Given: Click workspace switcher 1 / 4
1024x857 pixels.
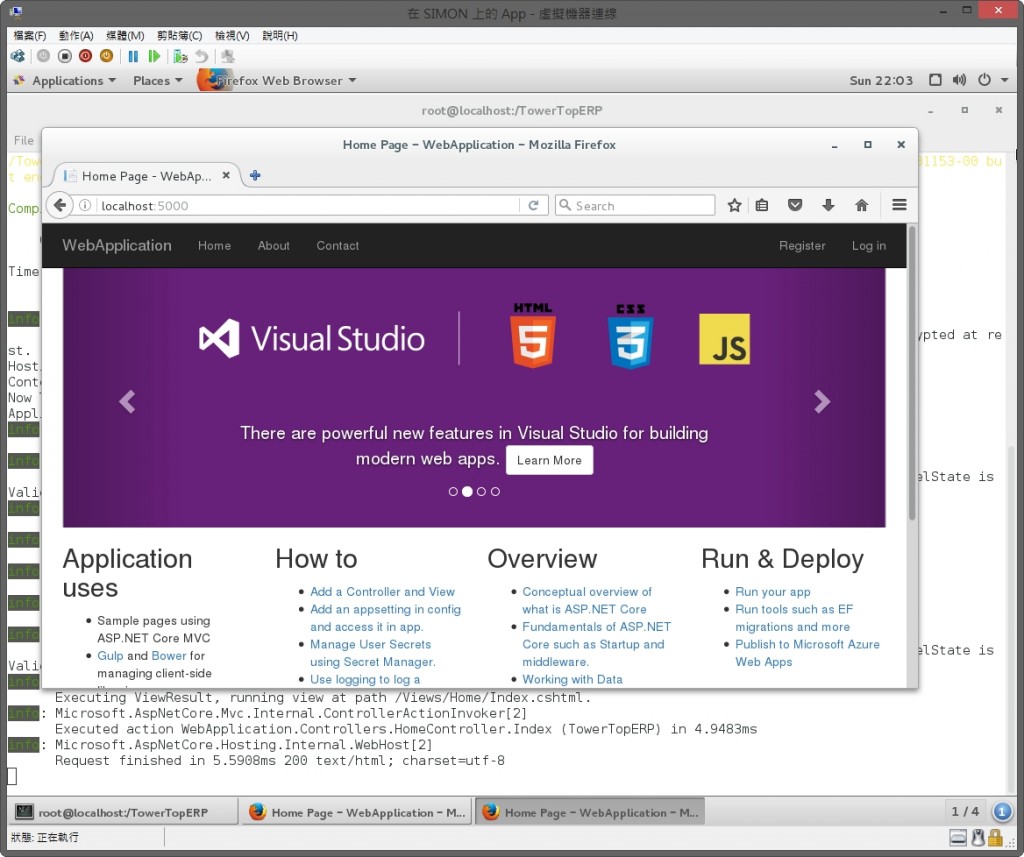Looking at the screenshot, I should [965, 811].
